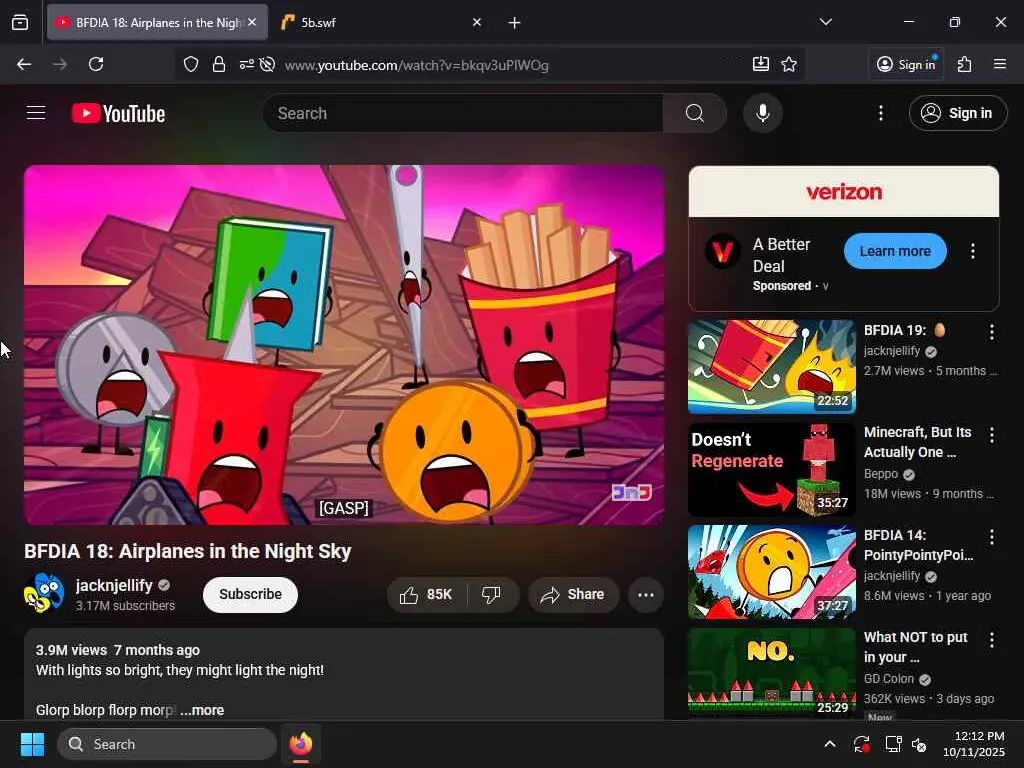The image size is (1024, 768).
Task: Open the Minecraft Doesn't Regenerate thumbnail
Action: click(771, 470)
